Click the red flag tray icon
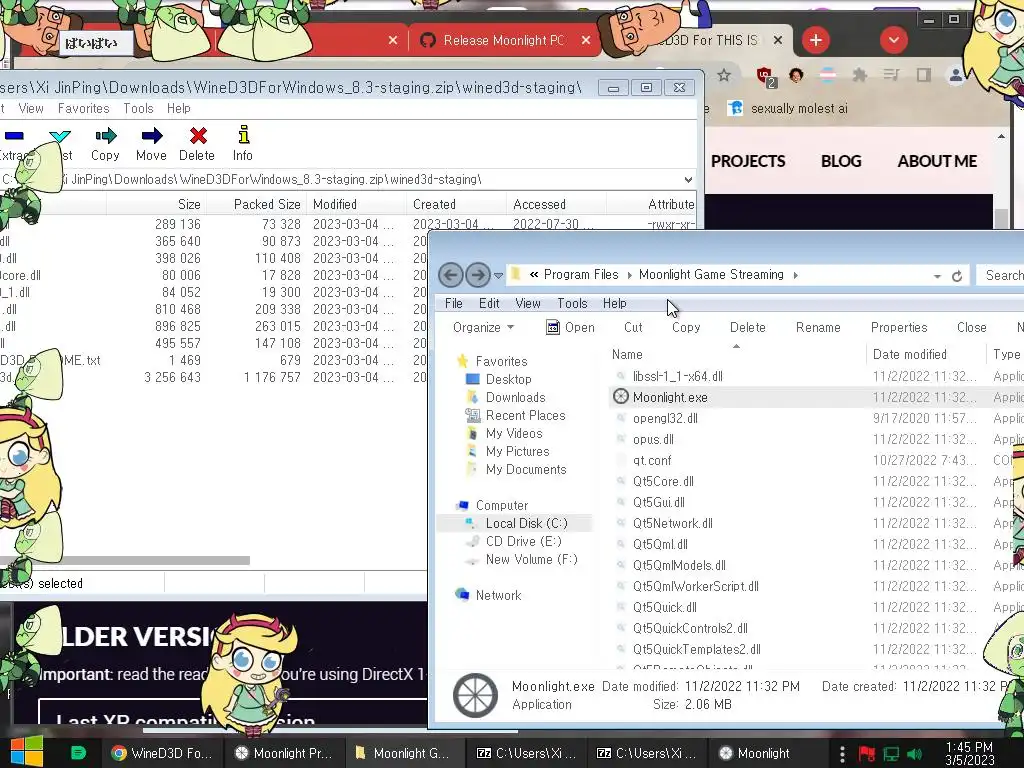 [867, 754]
